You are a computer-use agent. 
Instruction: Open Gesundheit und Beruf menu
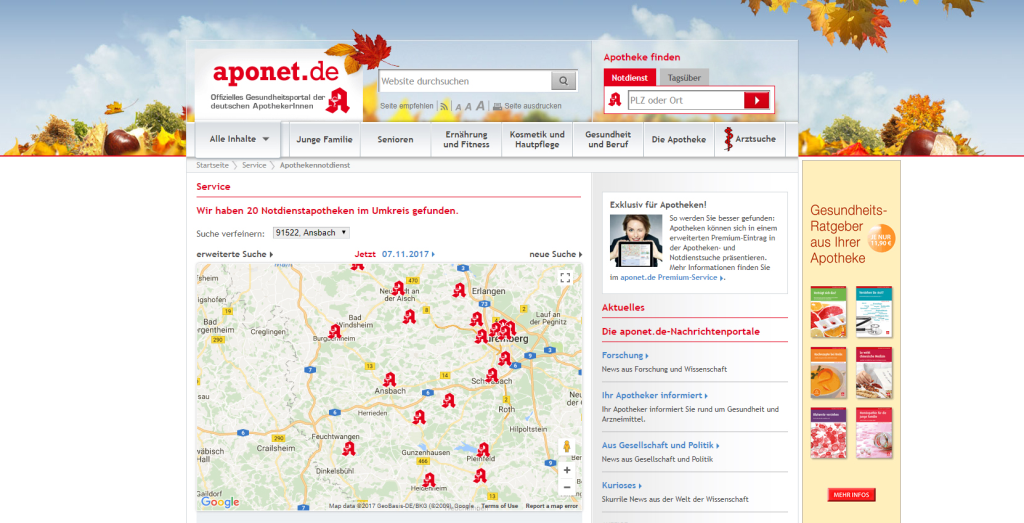point(608,139)
